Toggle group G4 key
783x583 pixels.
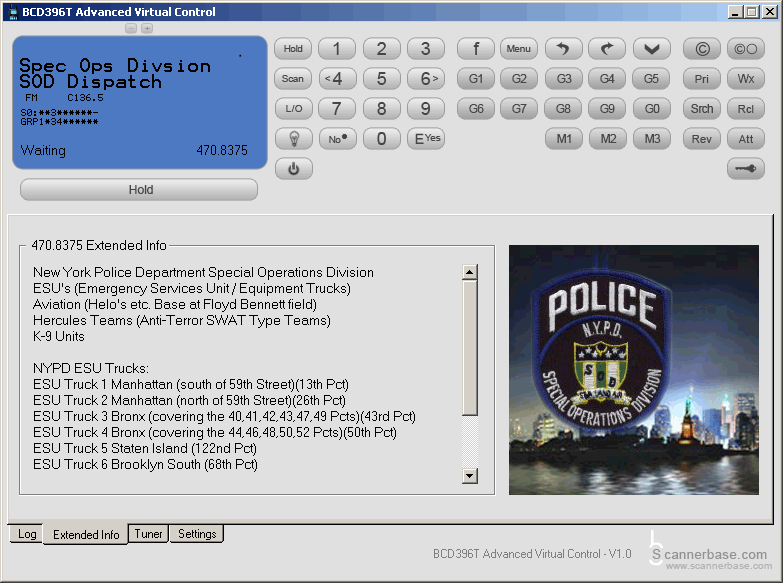pos(607,78)
